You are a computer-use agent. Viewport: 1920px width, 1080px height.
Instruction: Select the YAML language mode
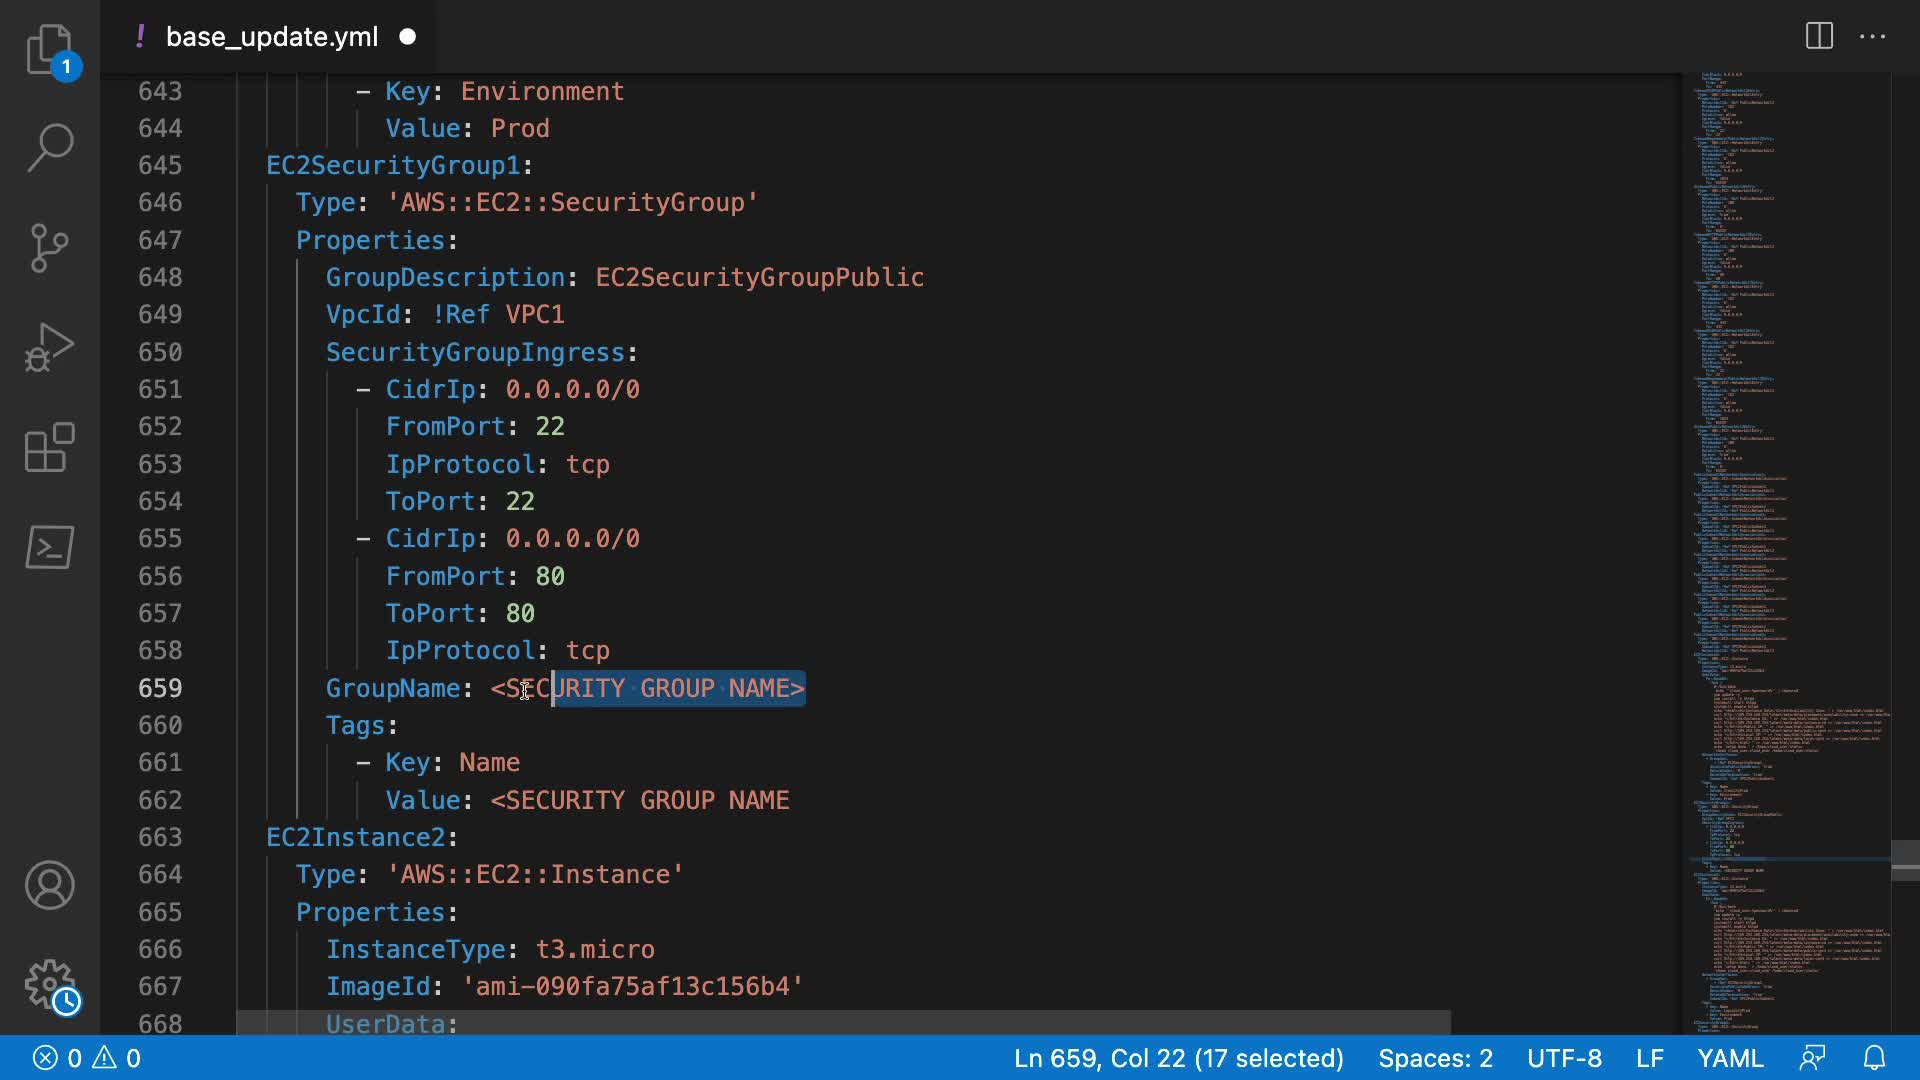tap(1730, 1058)
